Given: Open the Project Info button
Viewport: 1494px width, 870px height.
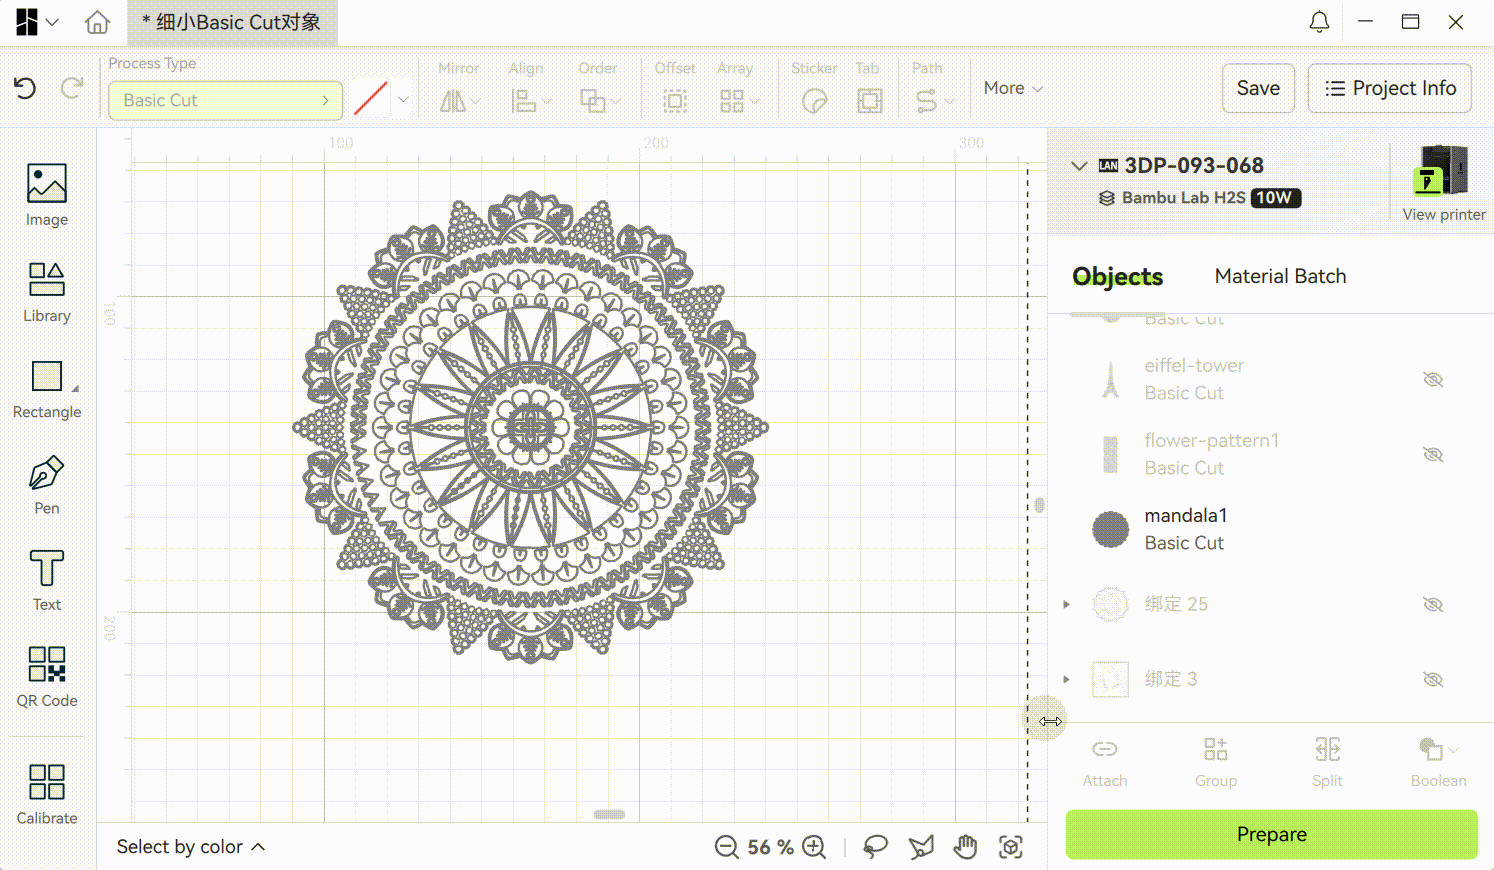Looking at the screenshot, I should click(1389, 88).
